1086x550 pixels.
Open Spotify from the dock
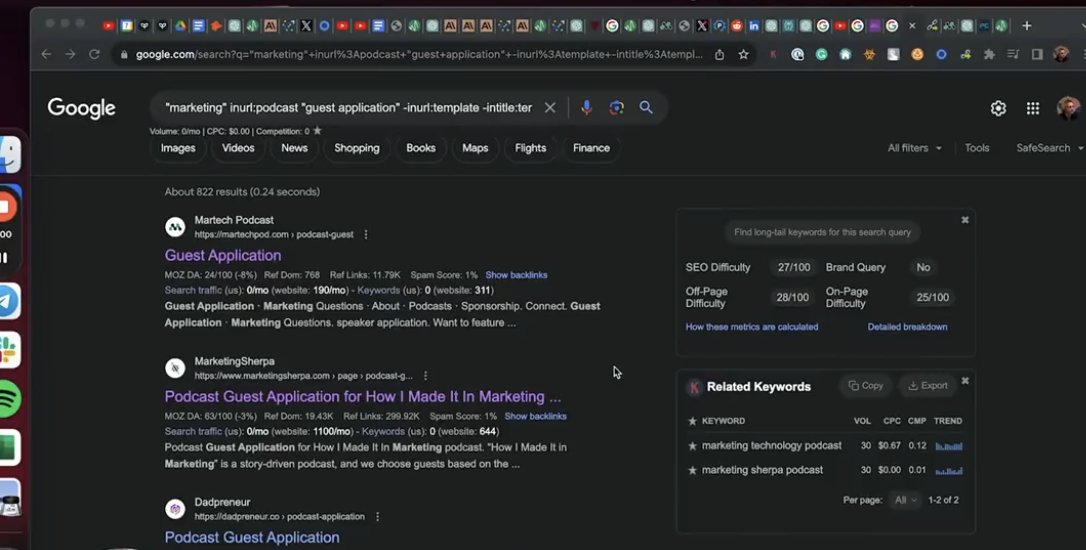pos(9,399)
